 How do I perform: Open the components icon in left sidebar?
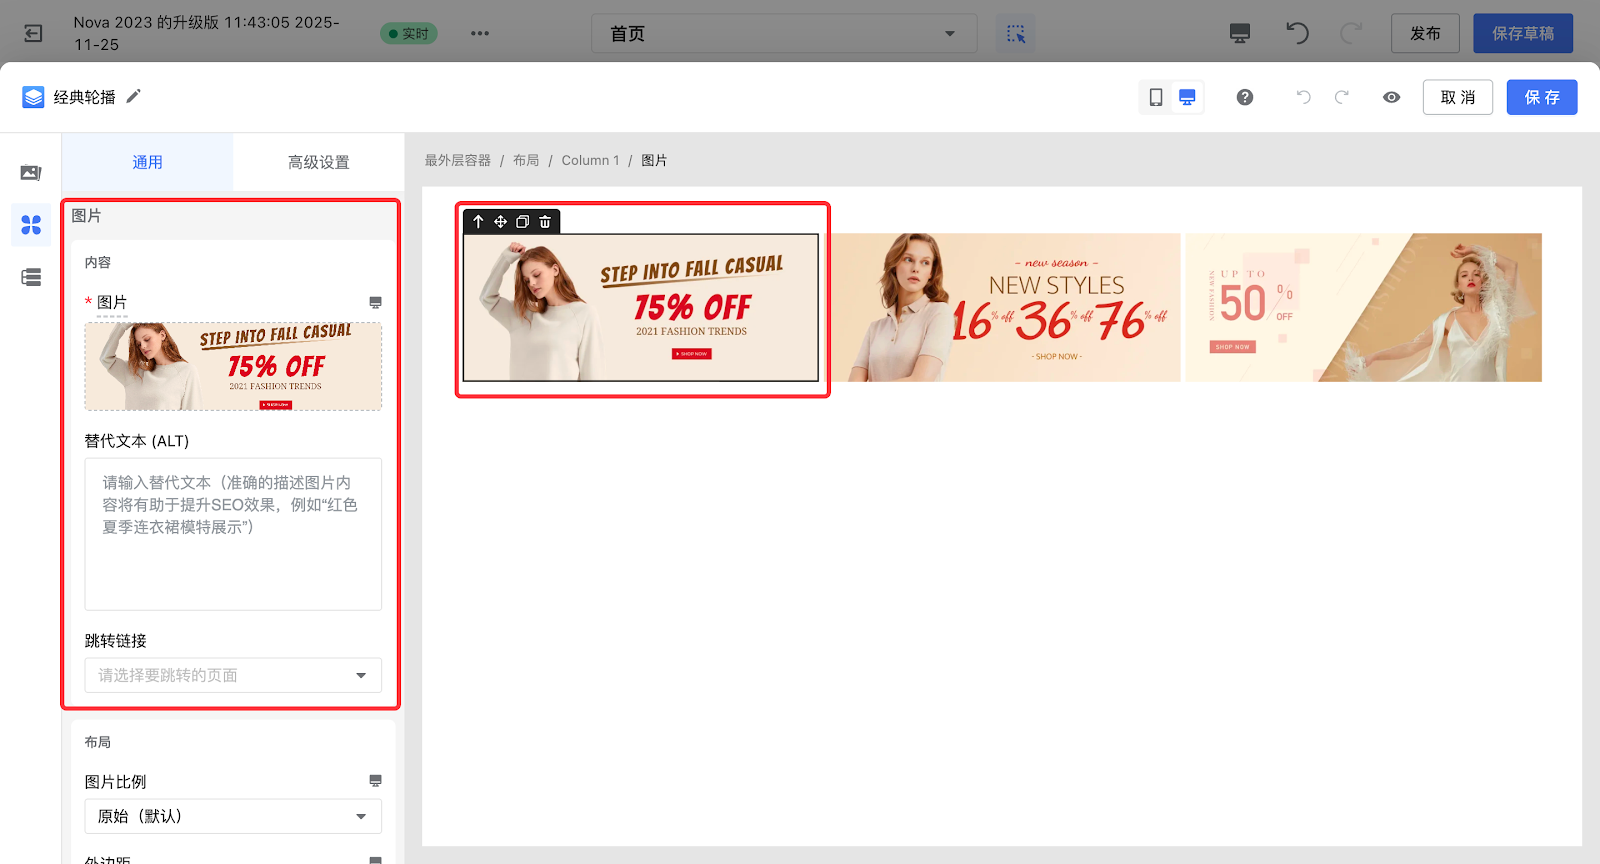pyautogui.click(x=31, y=225)
